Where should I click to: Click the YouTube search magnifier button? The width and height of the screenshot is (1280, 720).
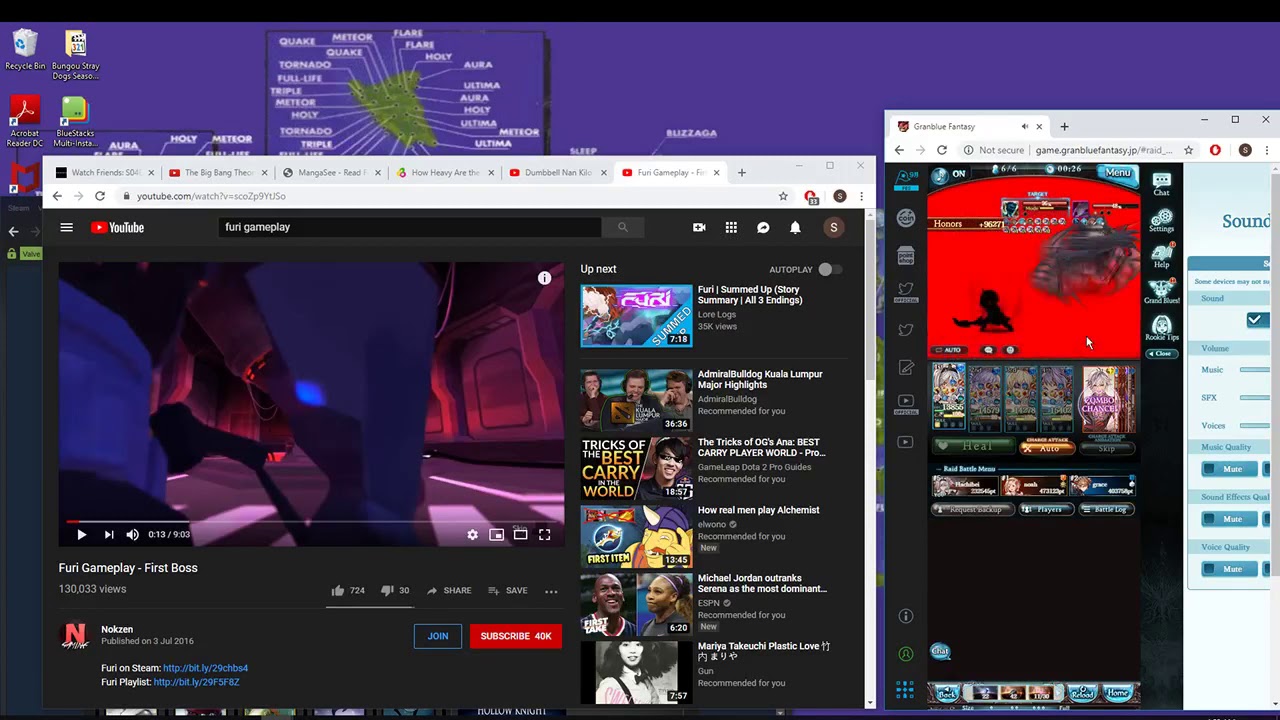[622, 227]
